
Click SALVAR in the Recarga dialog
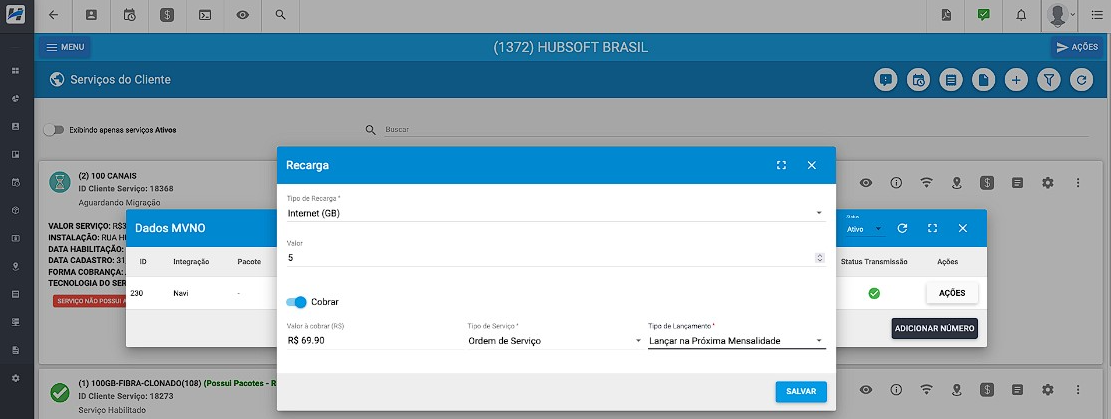[x=801, y=391]
